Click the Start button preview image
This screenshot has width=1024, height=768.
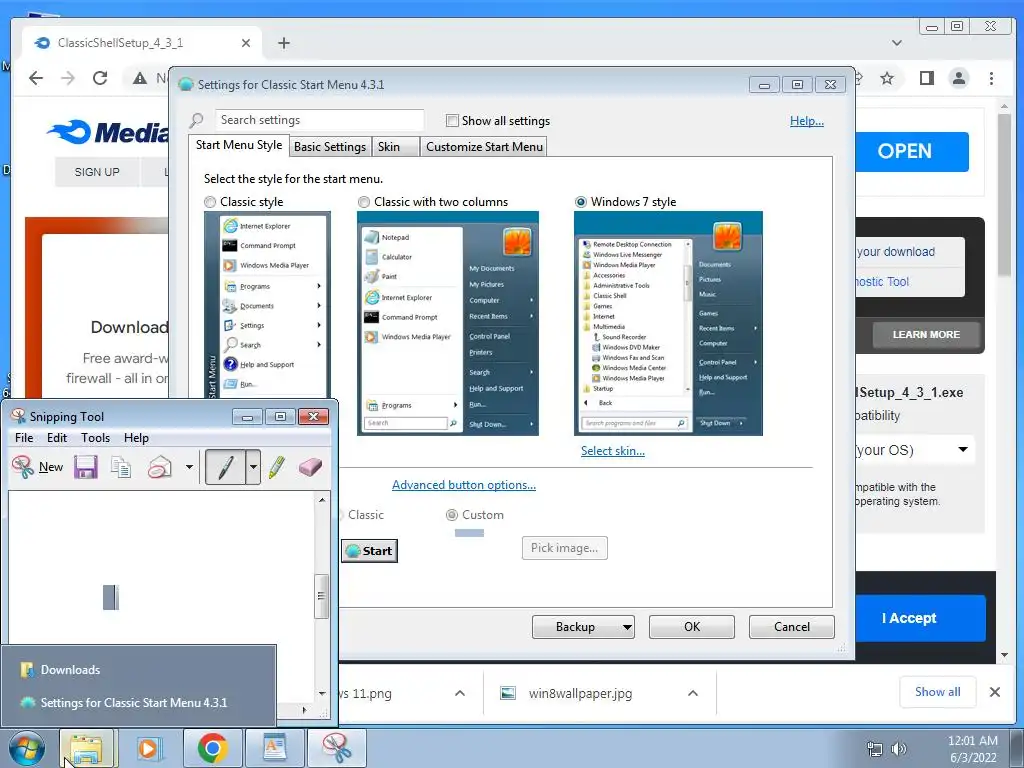pos(370,551)
